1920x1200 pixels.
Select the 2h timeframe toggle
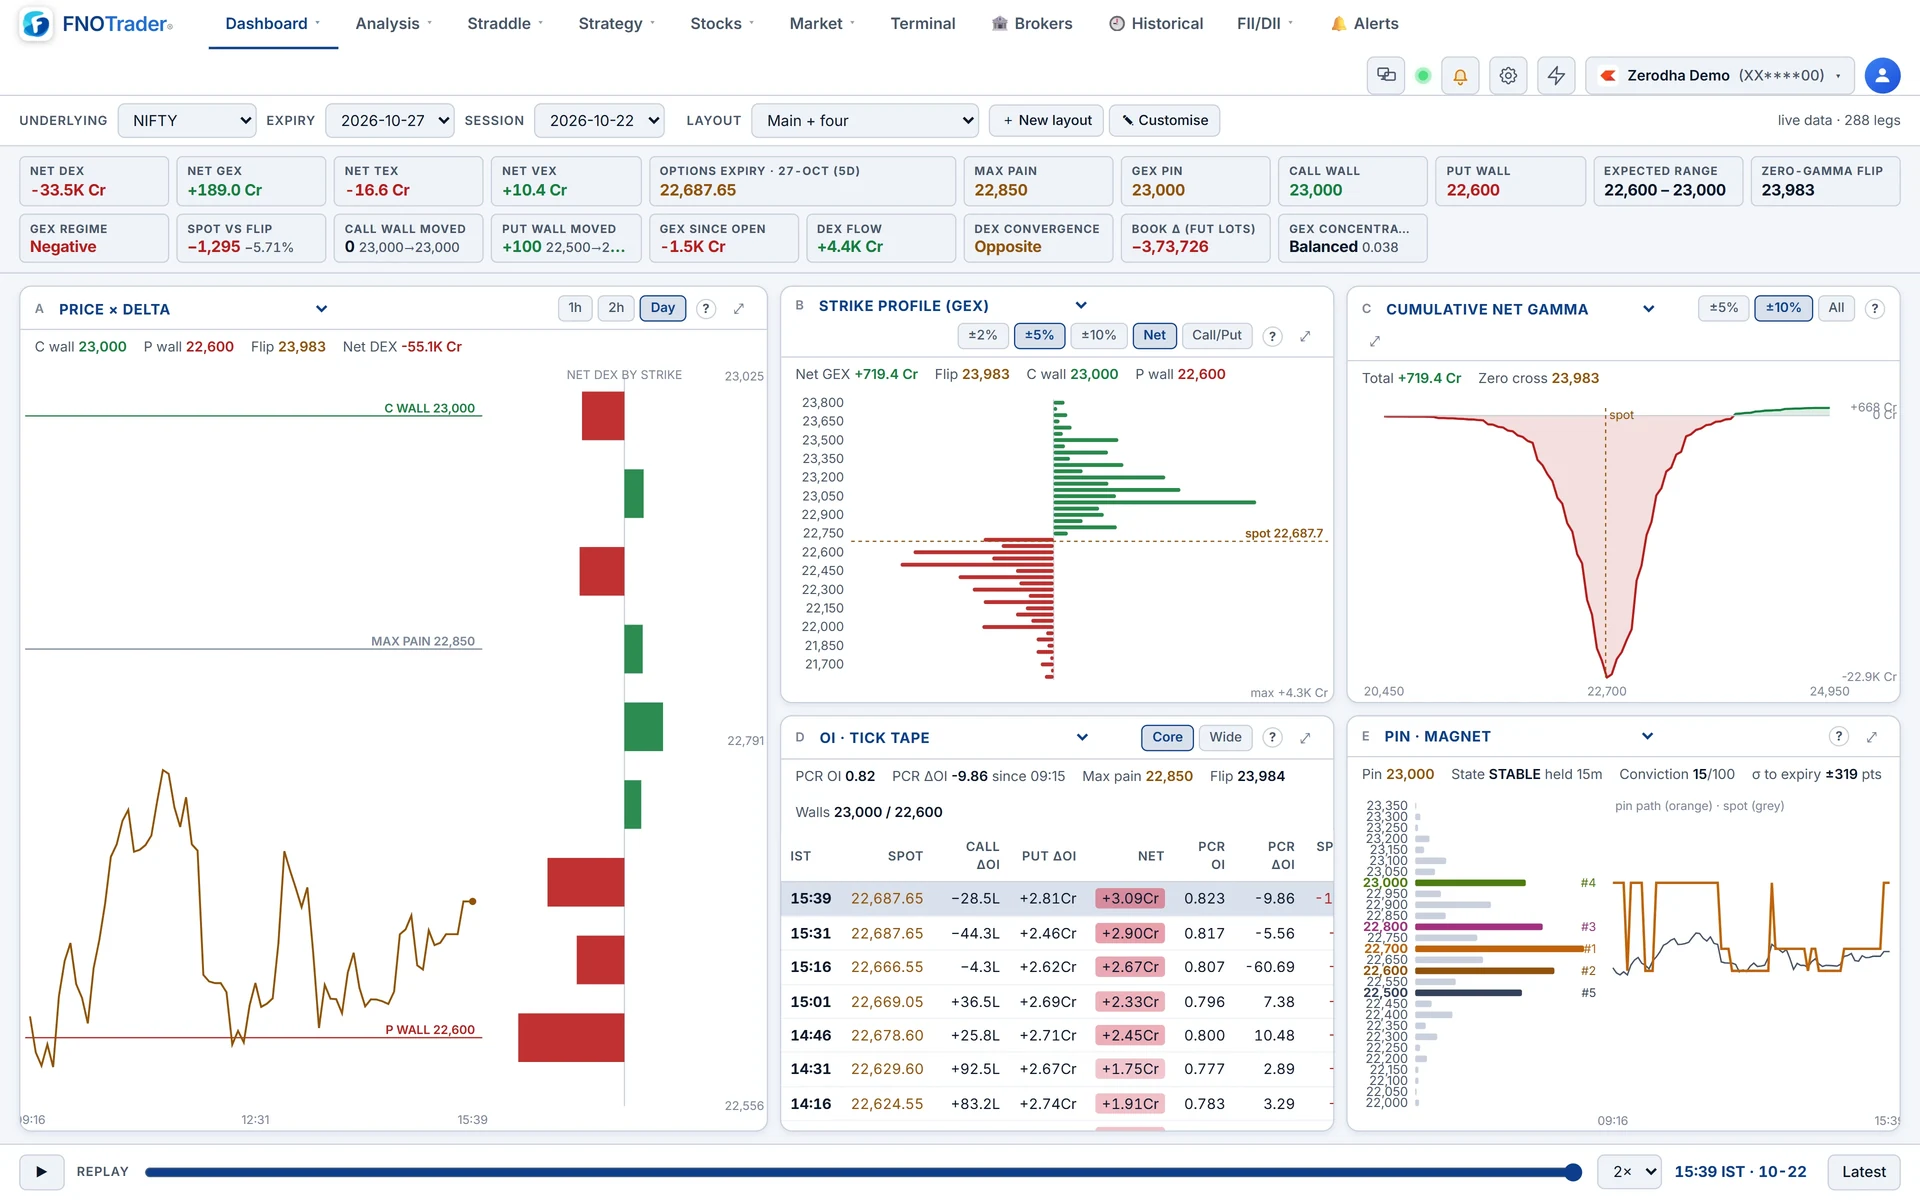coord(616,308)
